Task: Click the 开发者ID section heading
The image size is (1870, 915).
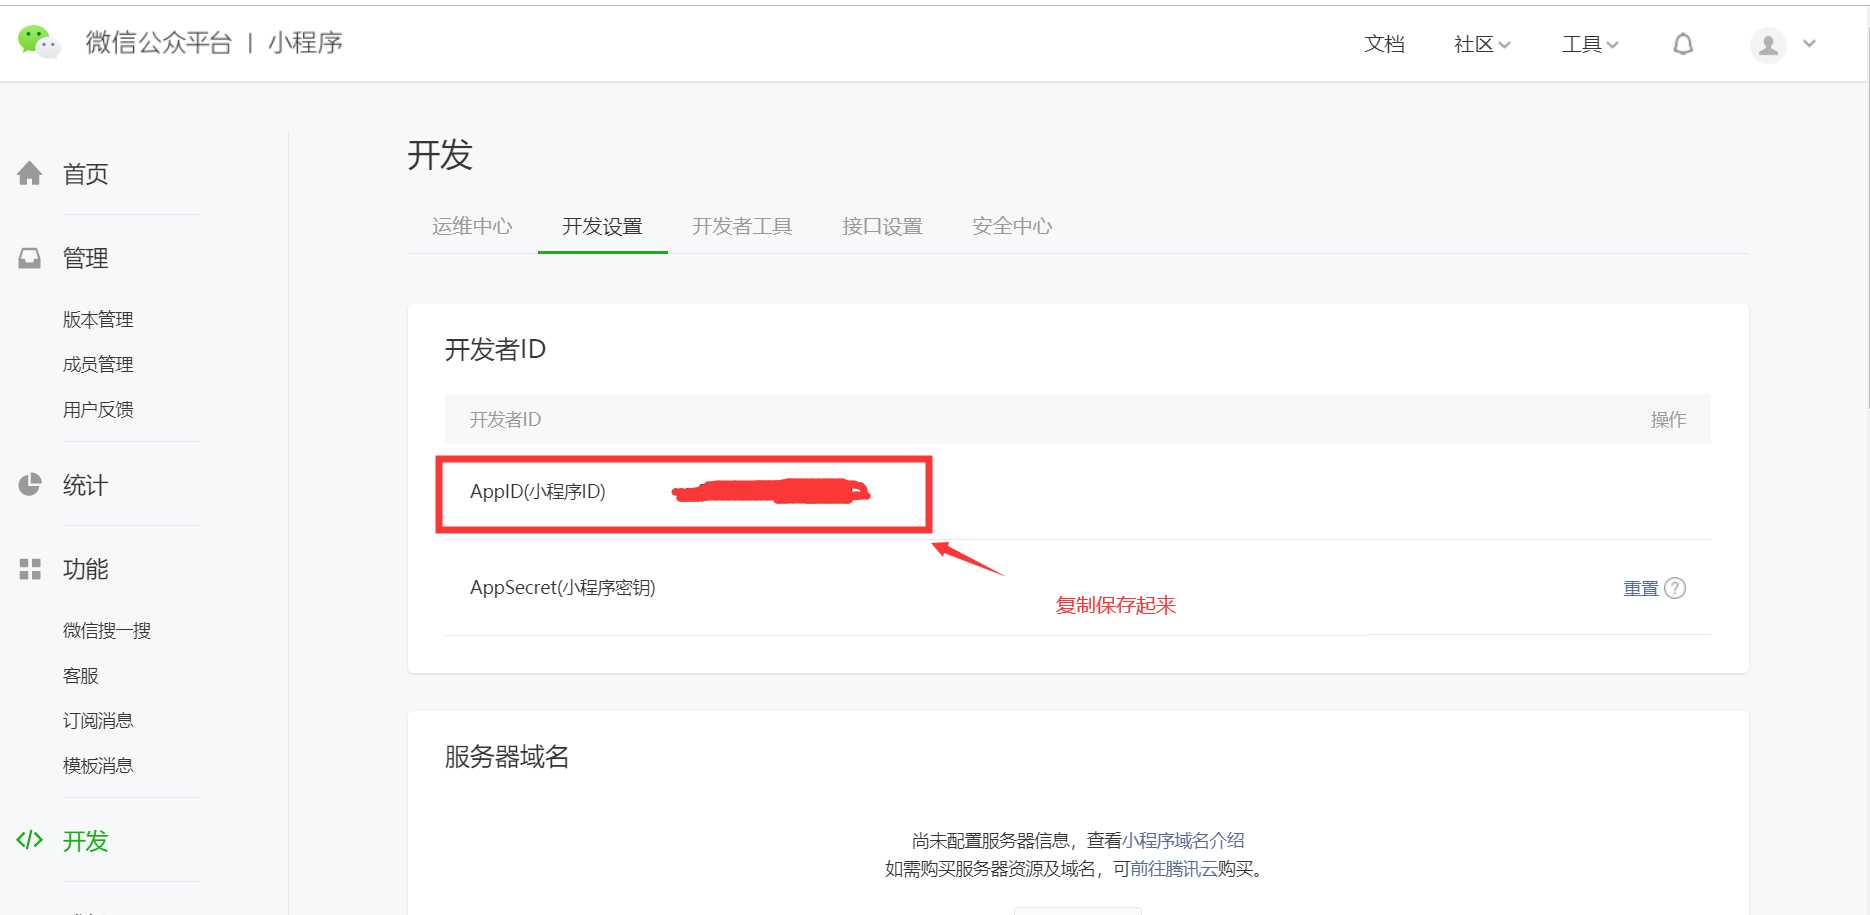Action: (x=495, y=349)
